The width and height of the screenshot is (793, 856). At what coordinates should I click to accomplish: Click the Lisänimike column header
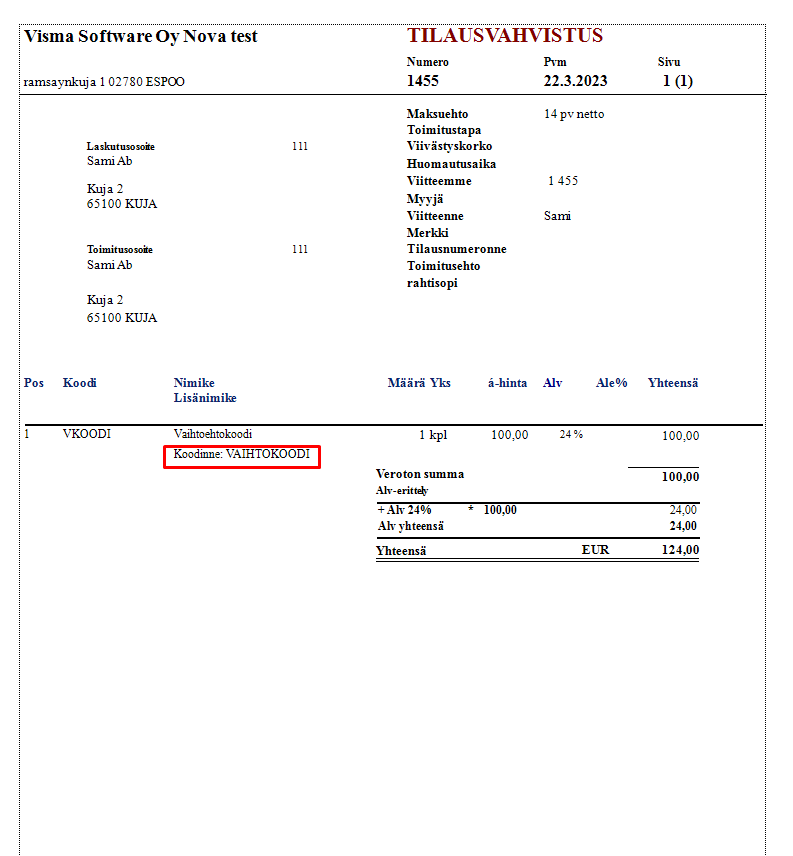click(205, 398)
